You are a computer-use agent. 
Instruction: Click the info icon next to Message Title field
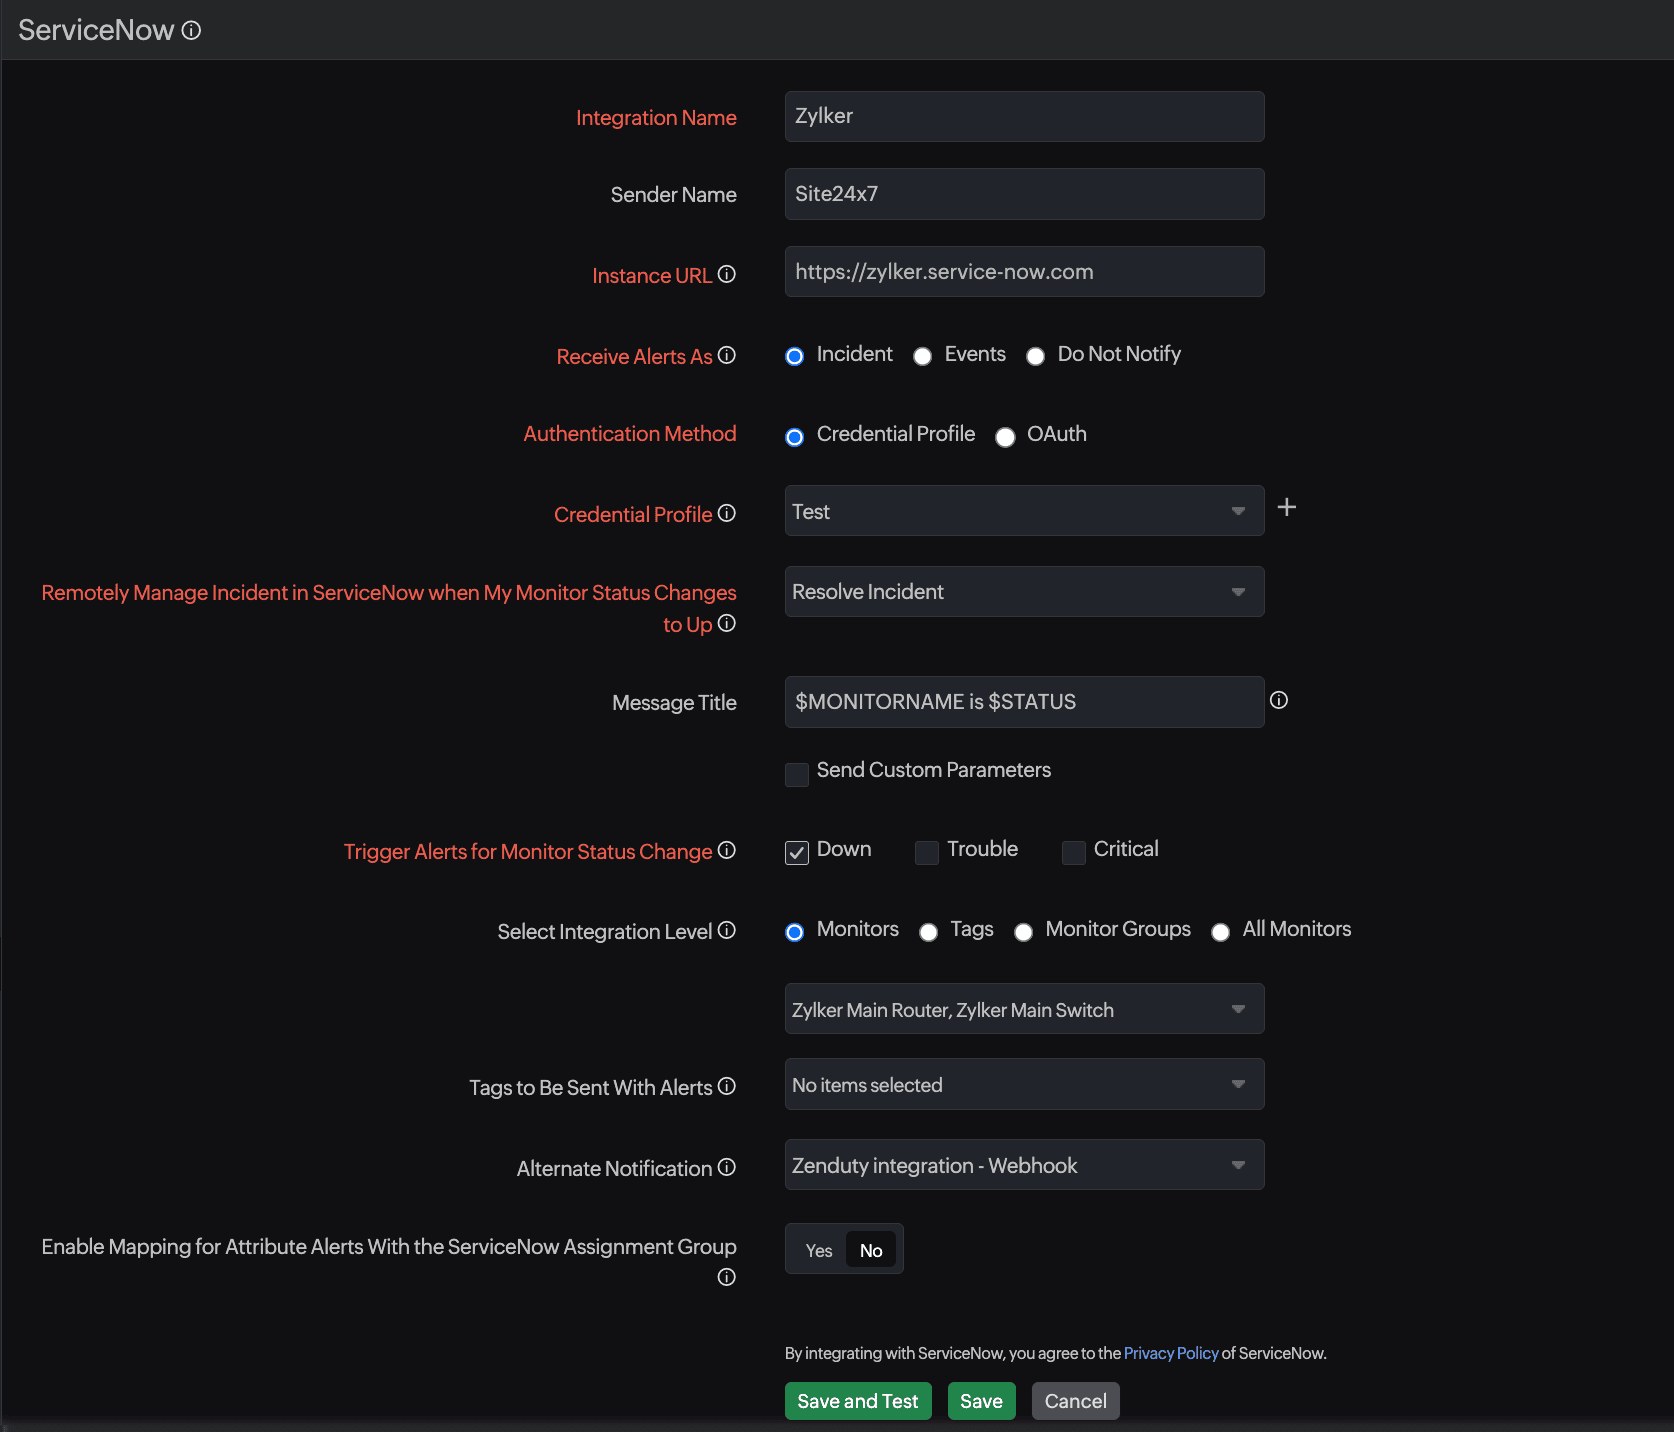[x=1279, y=700]
